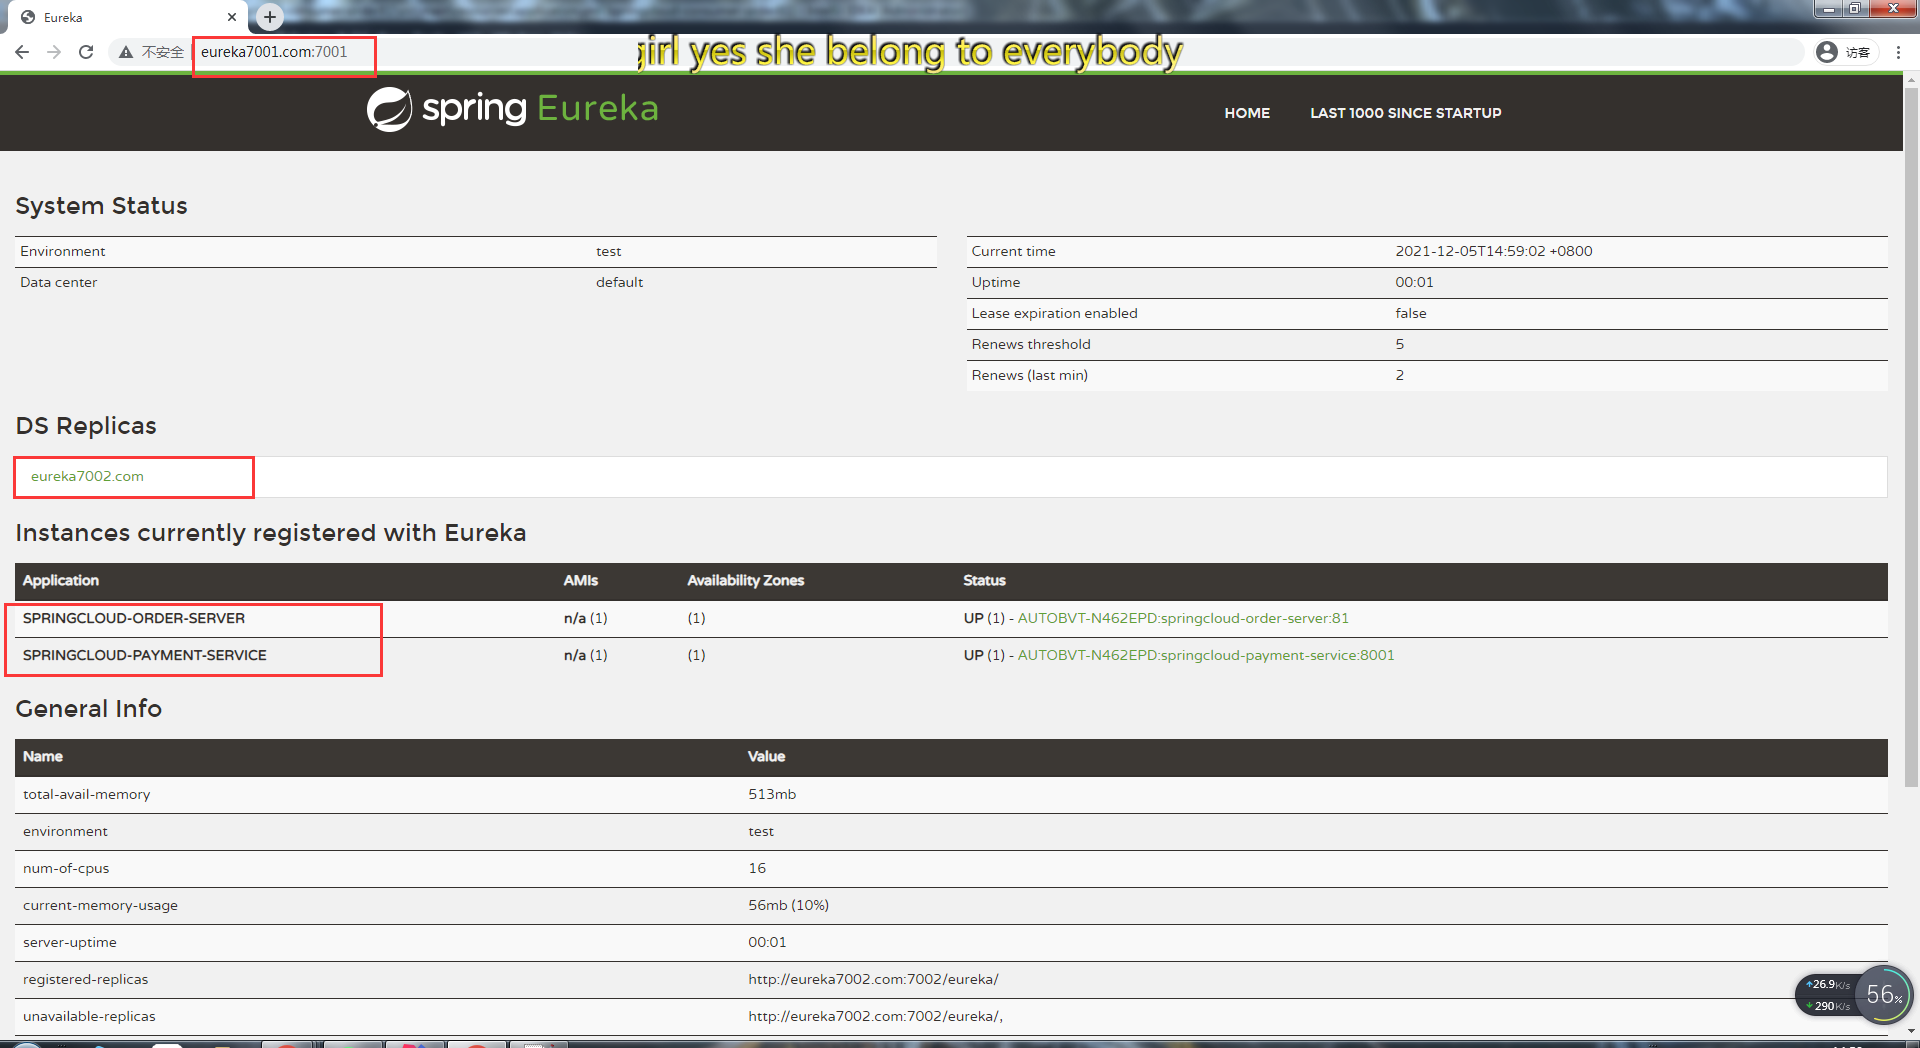Select the Spring Eureka logo
This screenshot has width=1920, height=1048.
[x=512, y=108]
